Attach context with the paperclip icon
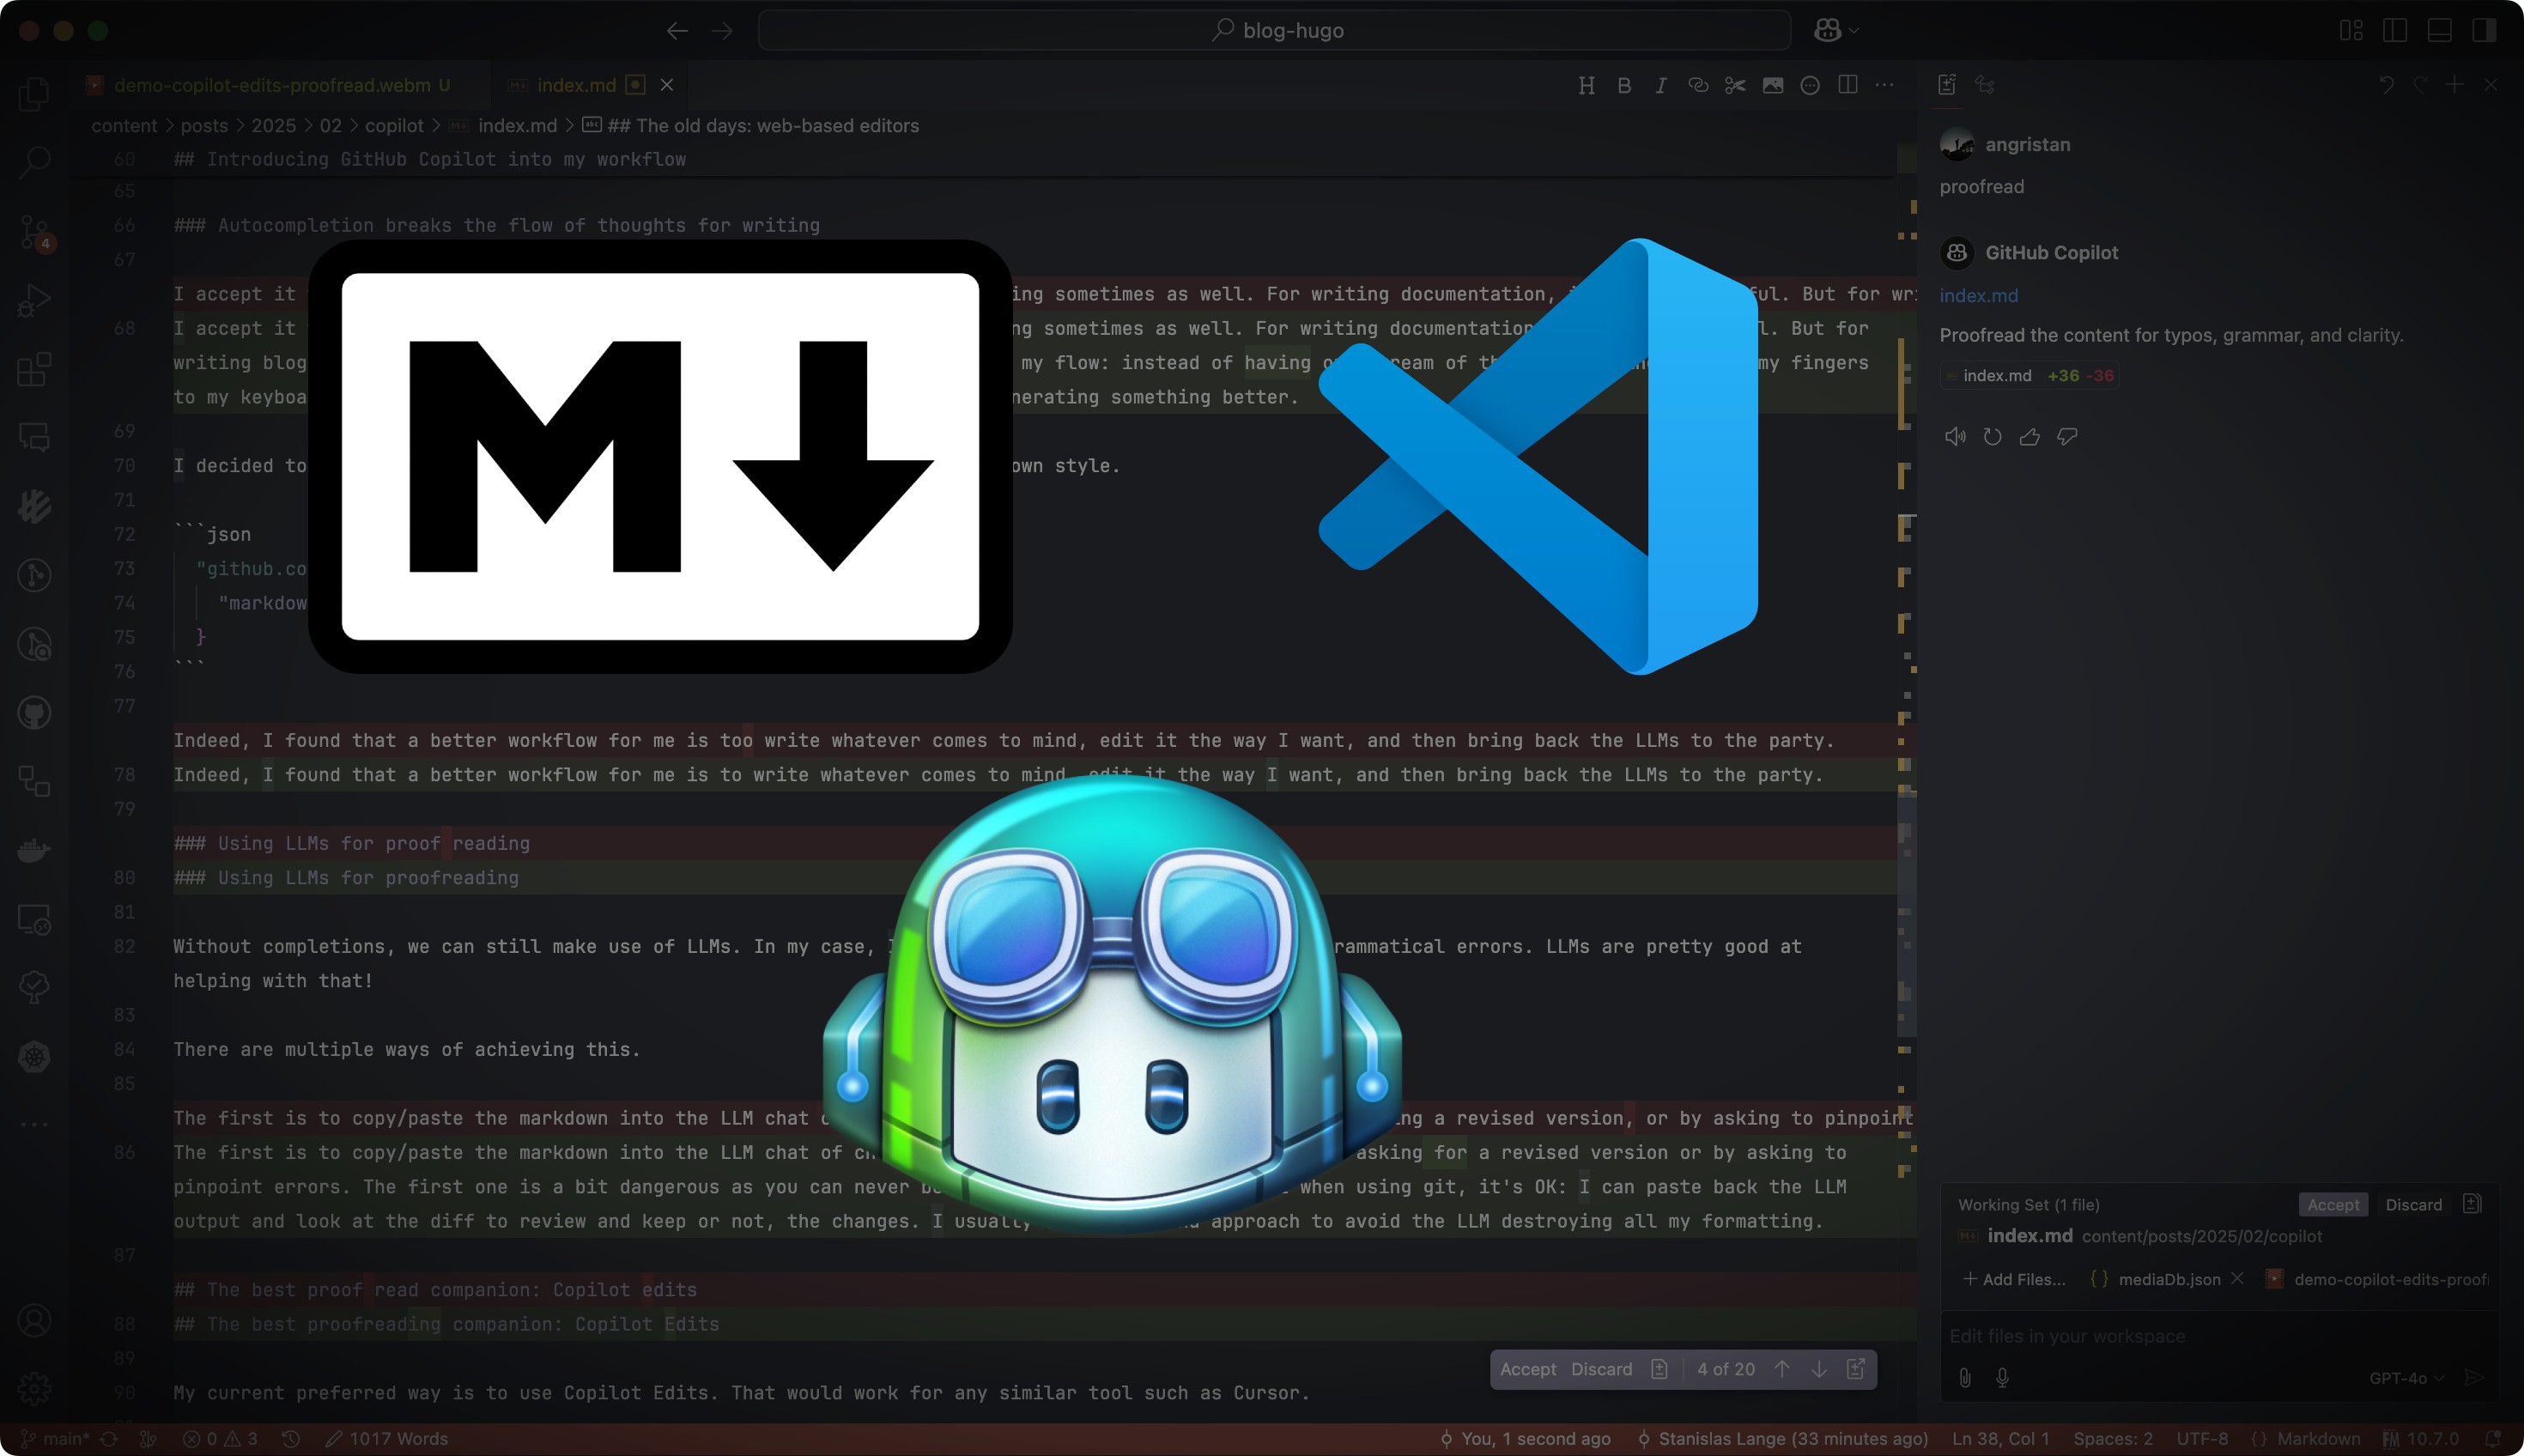Image resolution: width=2524 pixels, height=1456 pixels. tap(1965, 1378)
